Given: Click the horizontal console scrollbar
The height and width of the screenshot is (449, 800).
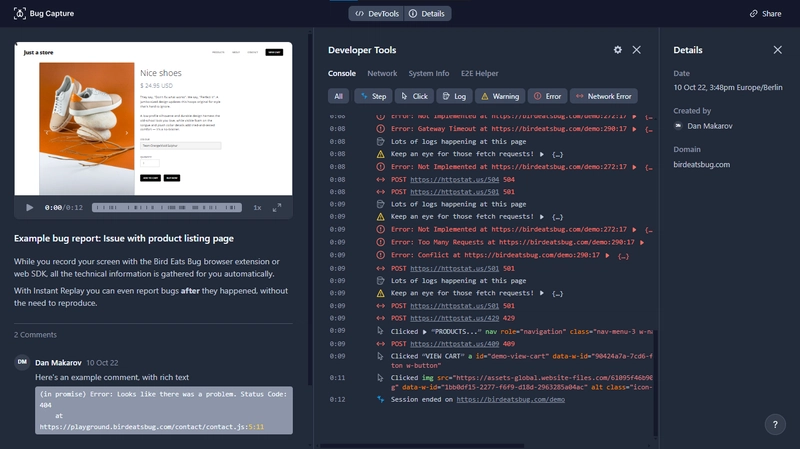Looking at the screenshot, I should pyautogui.click(x=422, y=445).
